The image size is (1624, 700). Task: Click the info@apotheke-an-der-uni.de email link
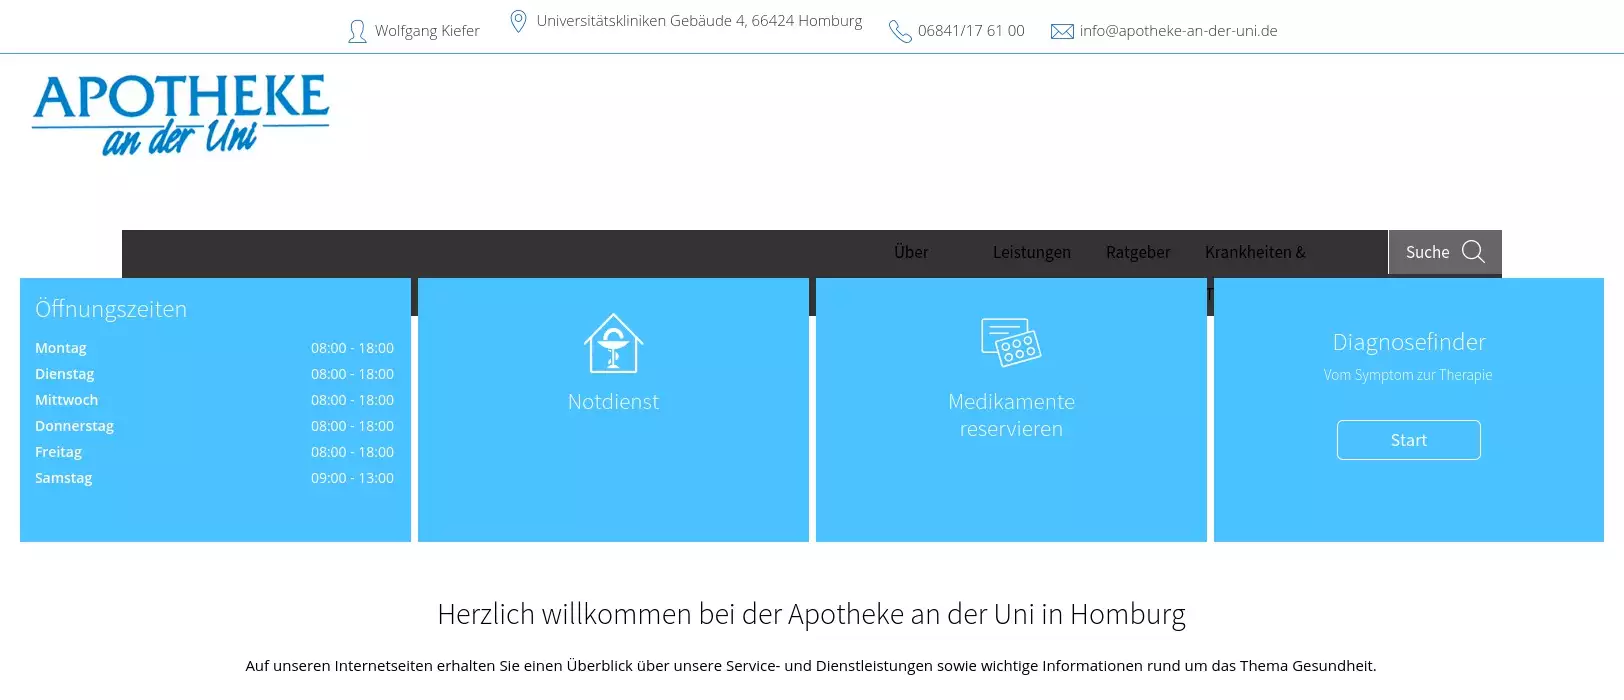tap(1178, 31)
